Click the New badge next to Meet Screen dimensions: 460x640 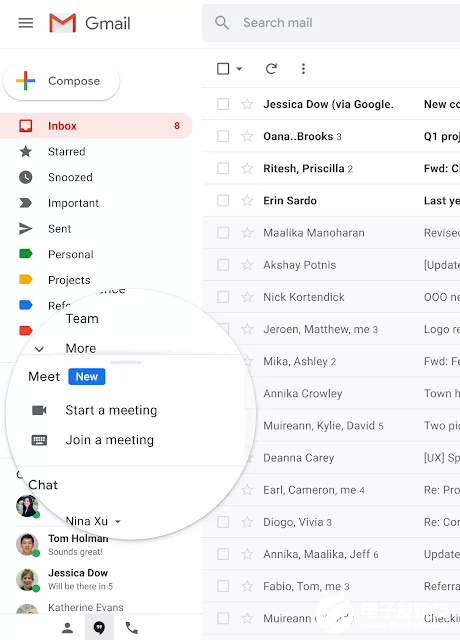pyautogui.click(x=87, y=376)
